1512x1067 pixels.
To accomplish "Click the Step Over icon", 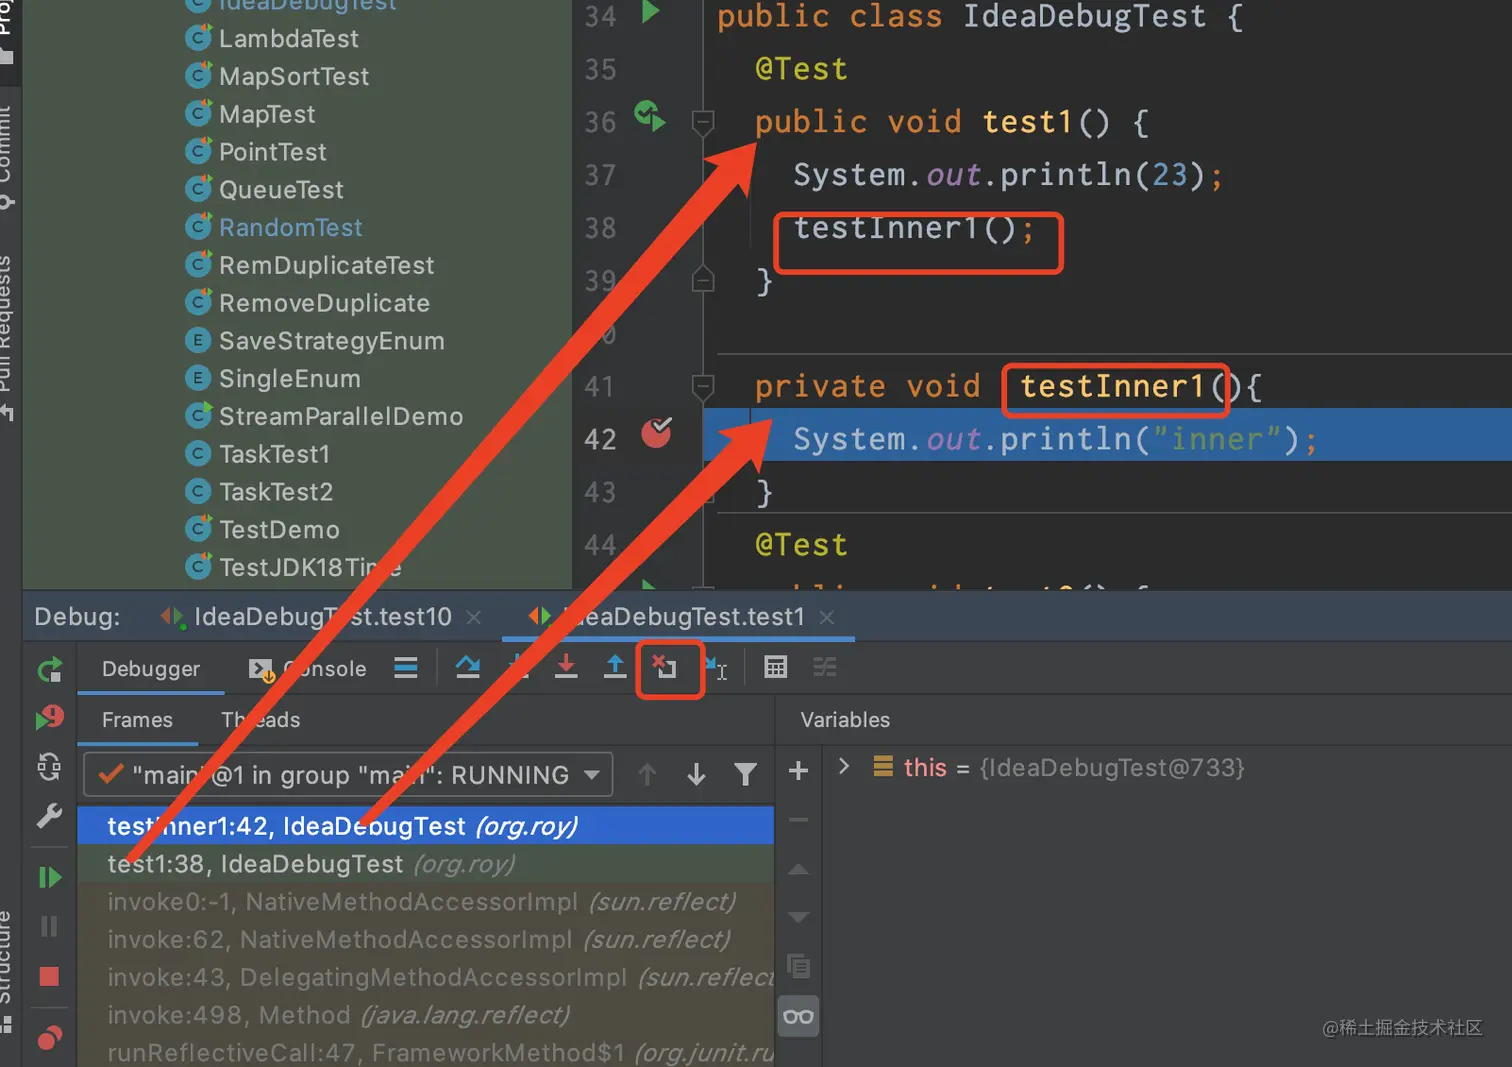I will 468,667.
